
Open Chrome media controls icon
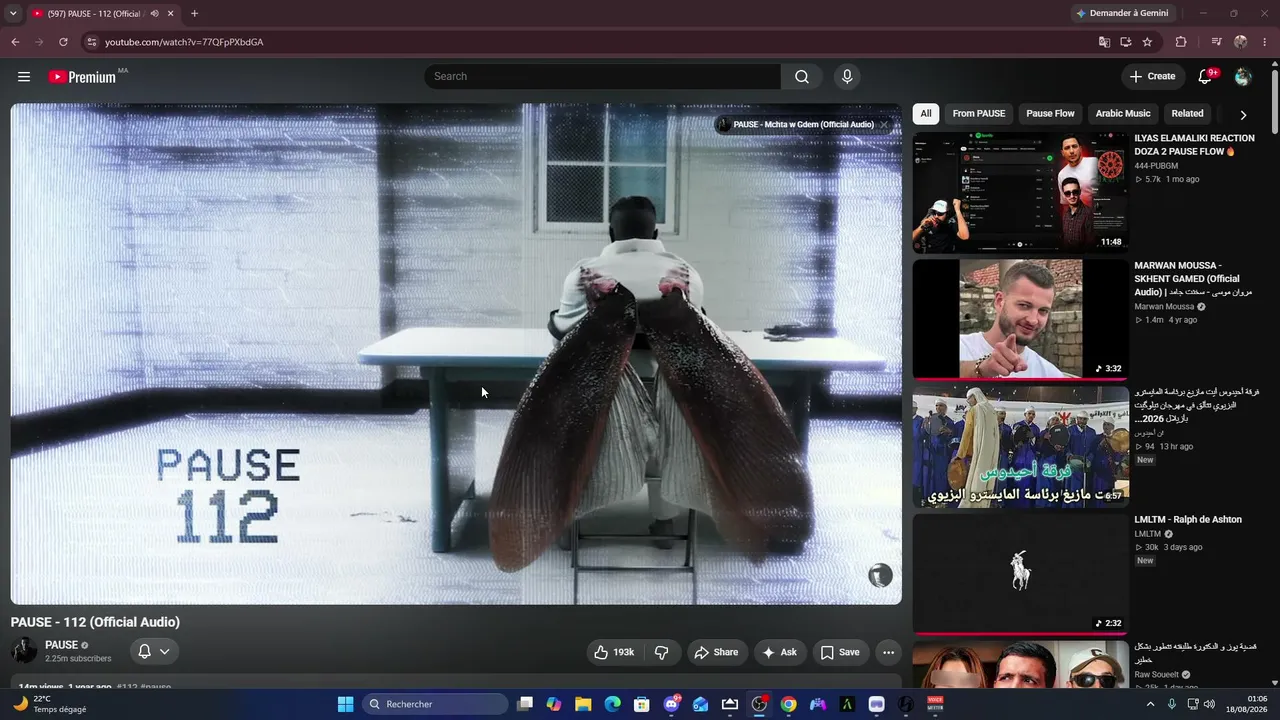1216,42
